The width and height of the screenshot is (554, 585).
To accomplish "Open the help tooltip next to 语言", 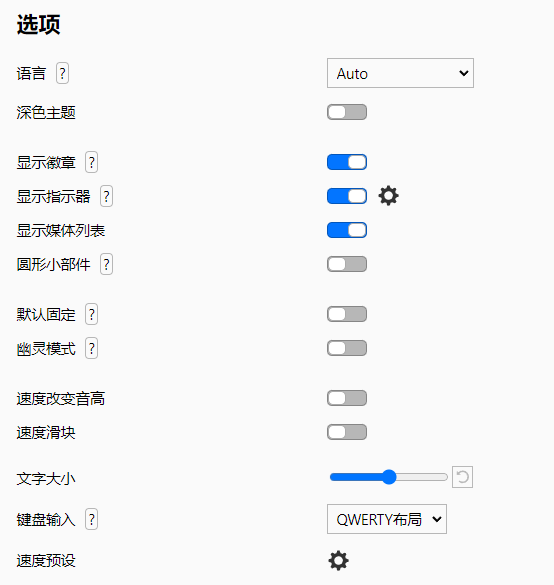I will 62,73.
